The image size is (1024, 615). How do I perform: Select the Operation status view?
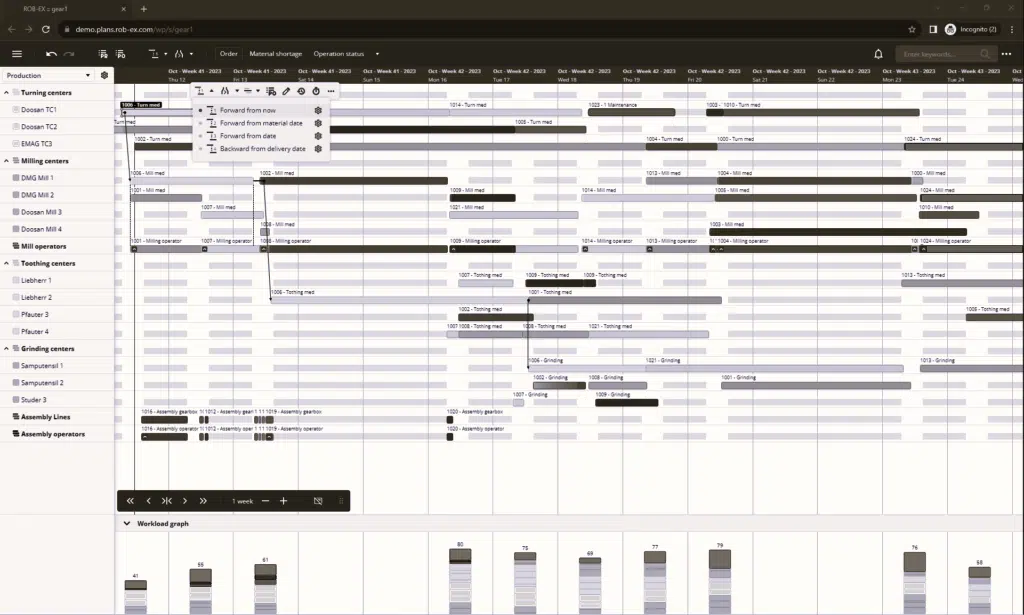coord(339,54)
